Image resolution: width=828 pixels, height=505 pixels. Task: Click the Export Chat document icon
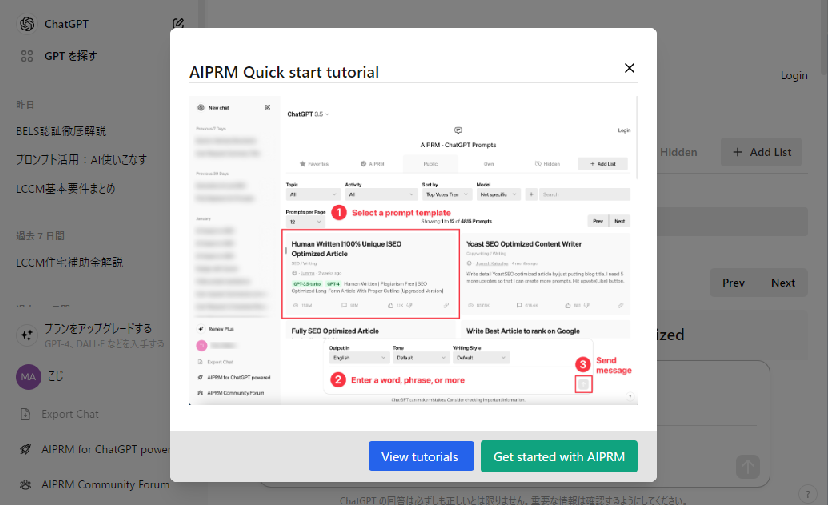25,414
